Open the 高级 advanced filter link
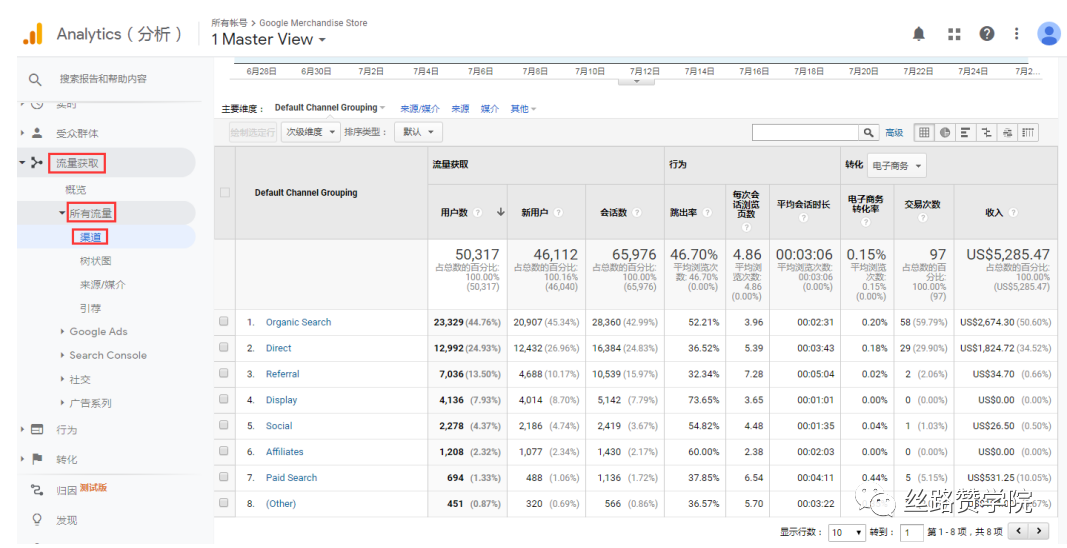Screen dimensions: 1067x548 pos(894,133)
